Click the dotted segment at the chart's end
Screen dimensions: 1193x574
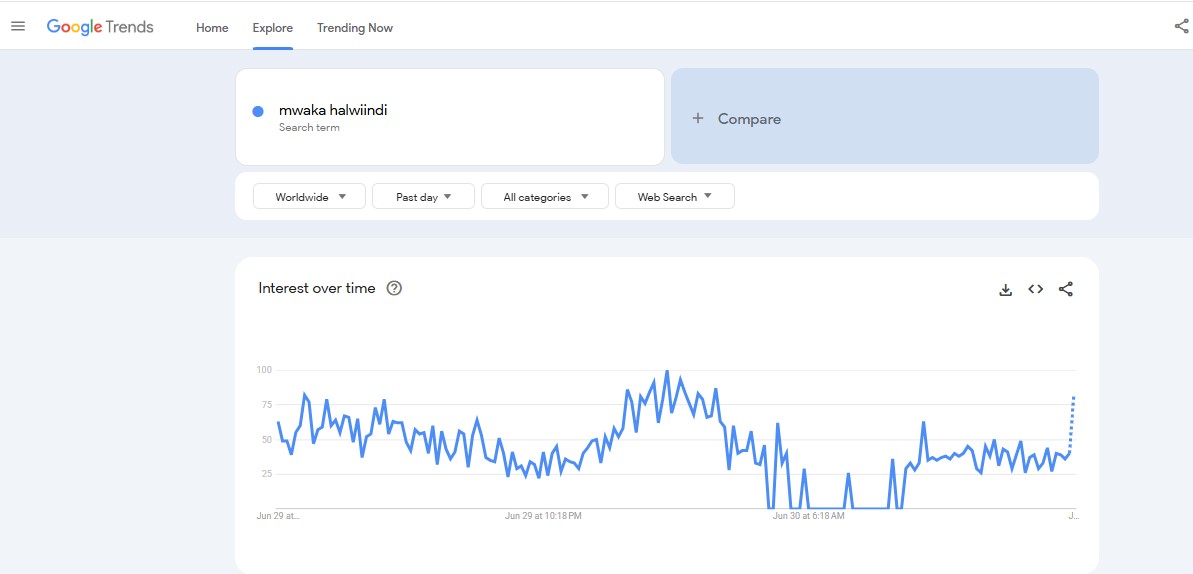pyautogui.click(x=1071, y=425)
